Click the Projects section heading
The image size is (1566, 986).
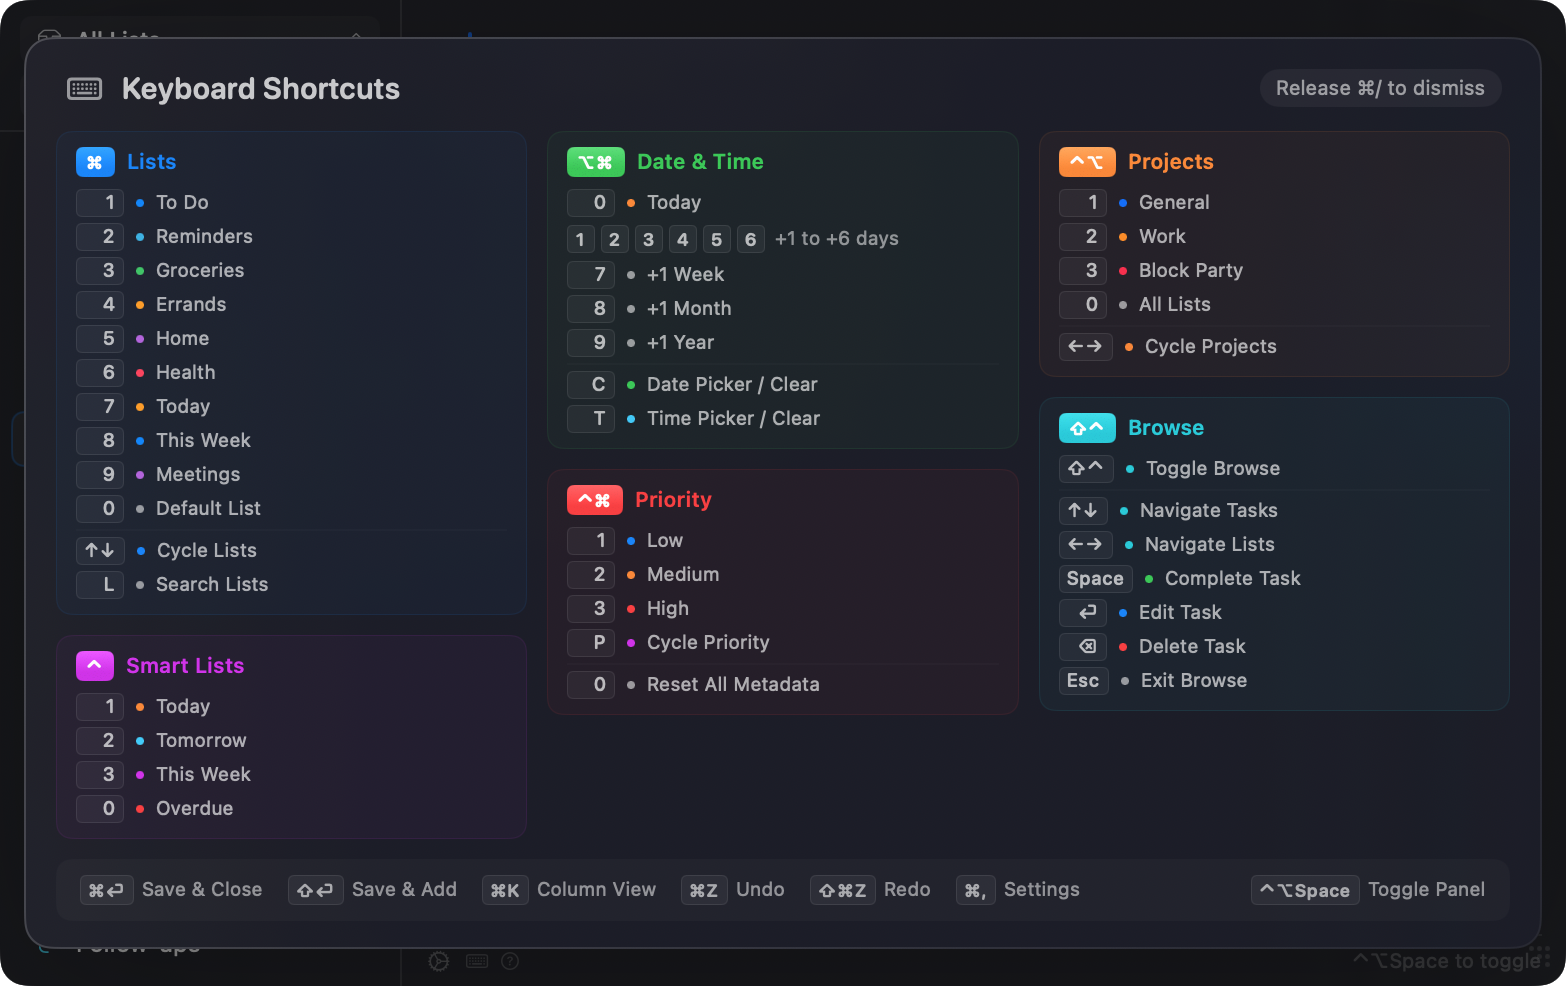tap(1171, 162)
